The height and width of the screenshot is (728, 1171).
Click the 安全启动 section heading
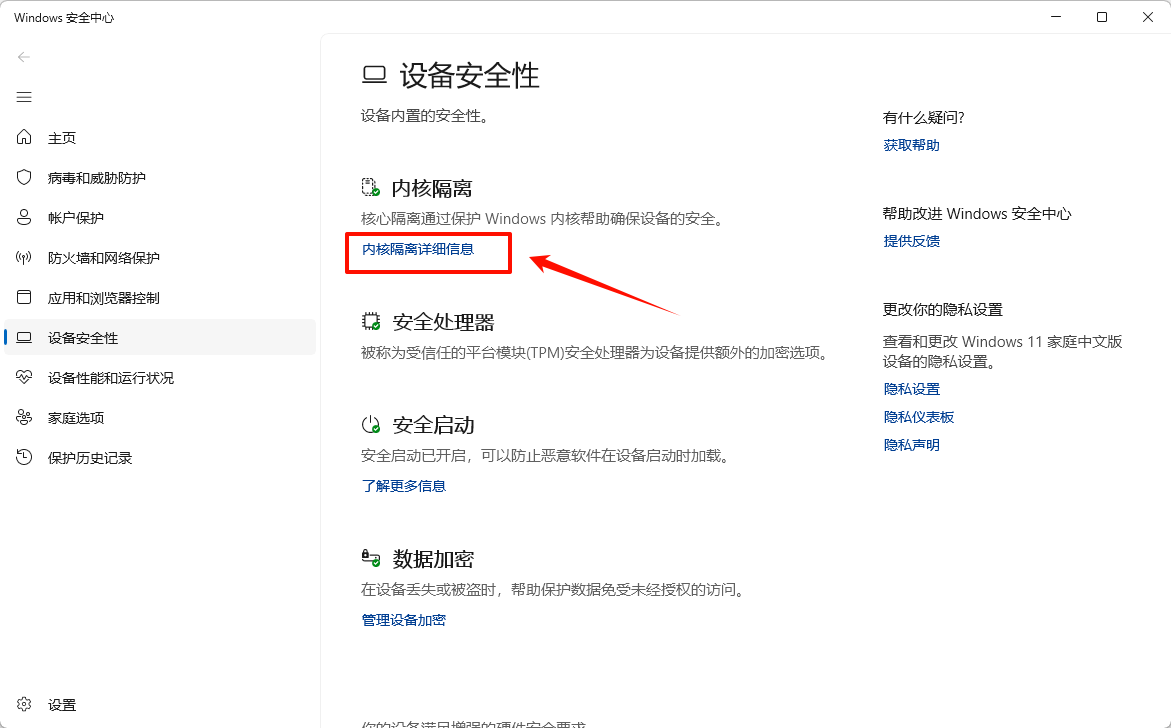[x=433, y=425]
